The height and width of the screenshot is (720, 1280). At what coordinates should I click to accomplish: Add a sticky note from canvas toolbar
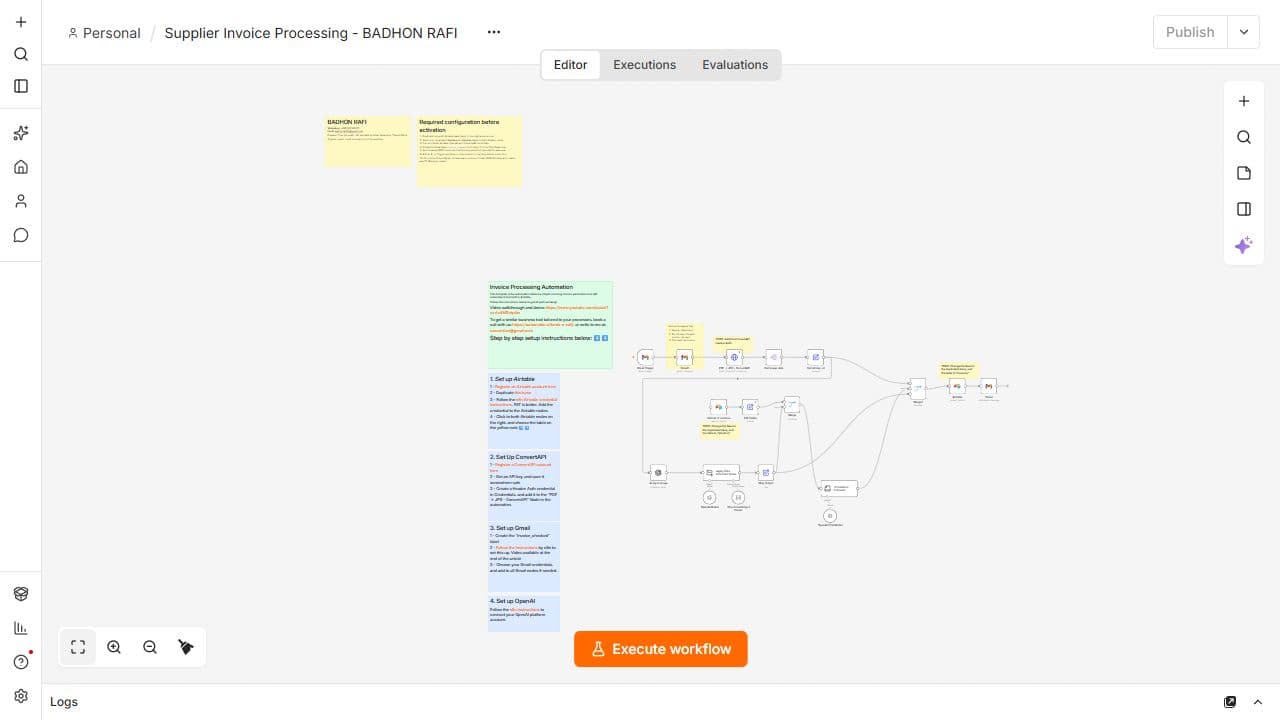tap(1244, 173)
